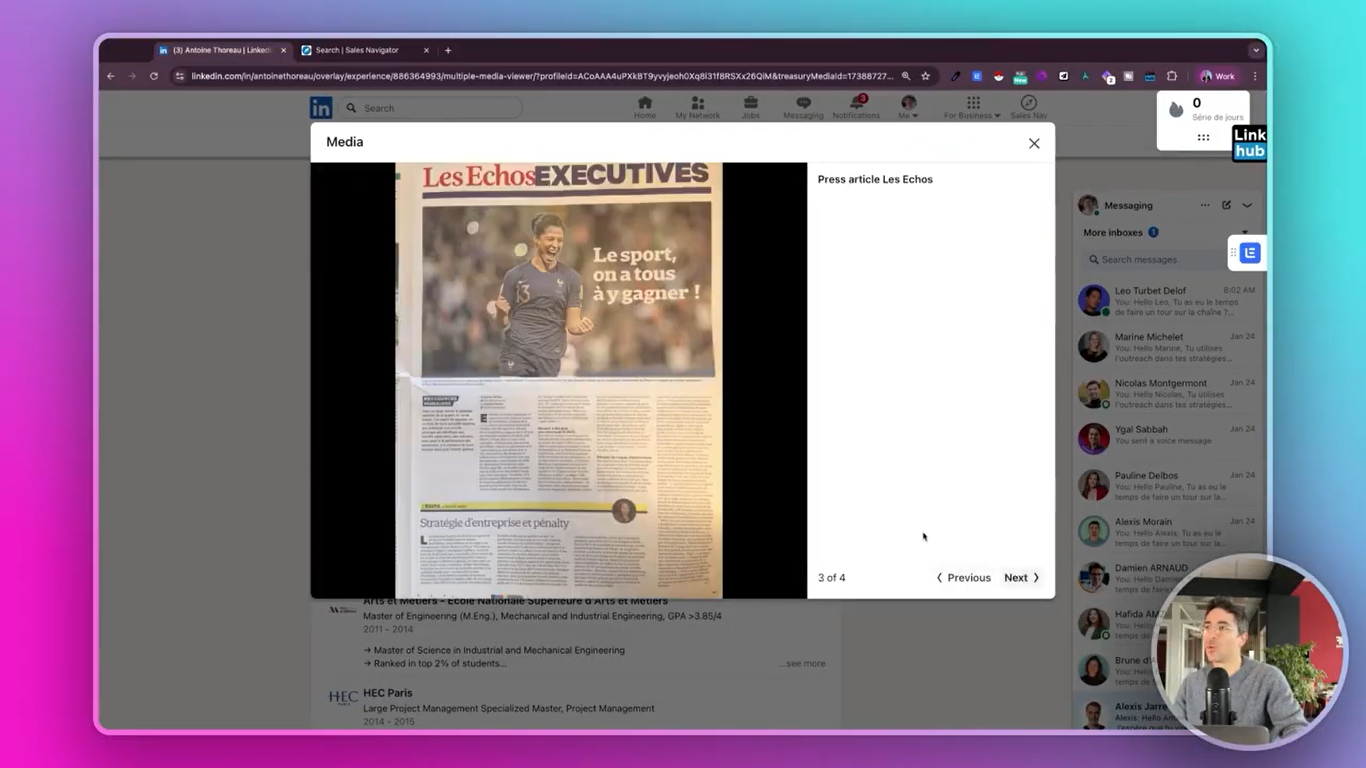1366x768 pixels.
Task: Open the Jobs page
Action: [x=750, y=108]
